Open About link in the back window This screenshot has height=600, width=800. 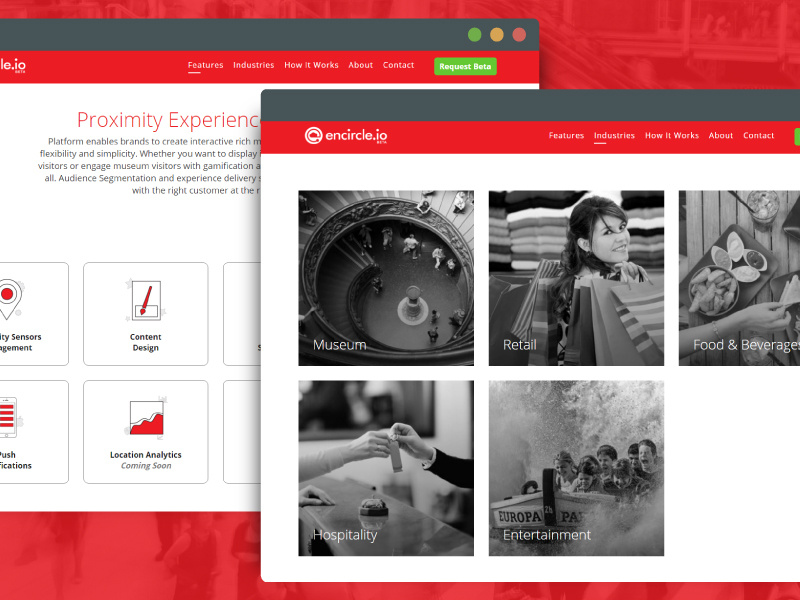pos(361,65)
